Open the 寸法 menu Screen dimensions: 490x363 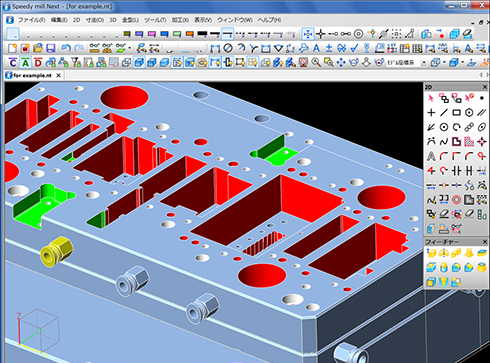tap(95, 20)
